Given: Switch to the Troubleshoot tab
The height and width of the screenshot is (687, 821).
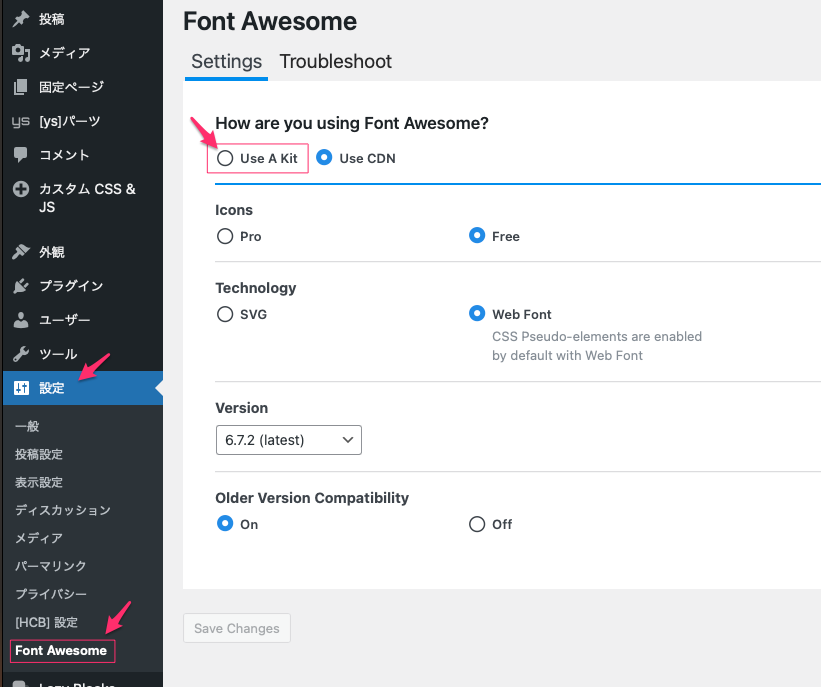Looking at the screenshot, I should pyautogui.click(x=335, y=62).
